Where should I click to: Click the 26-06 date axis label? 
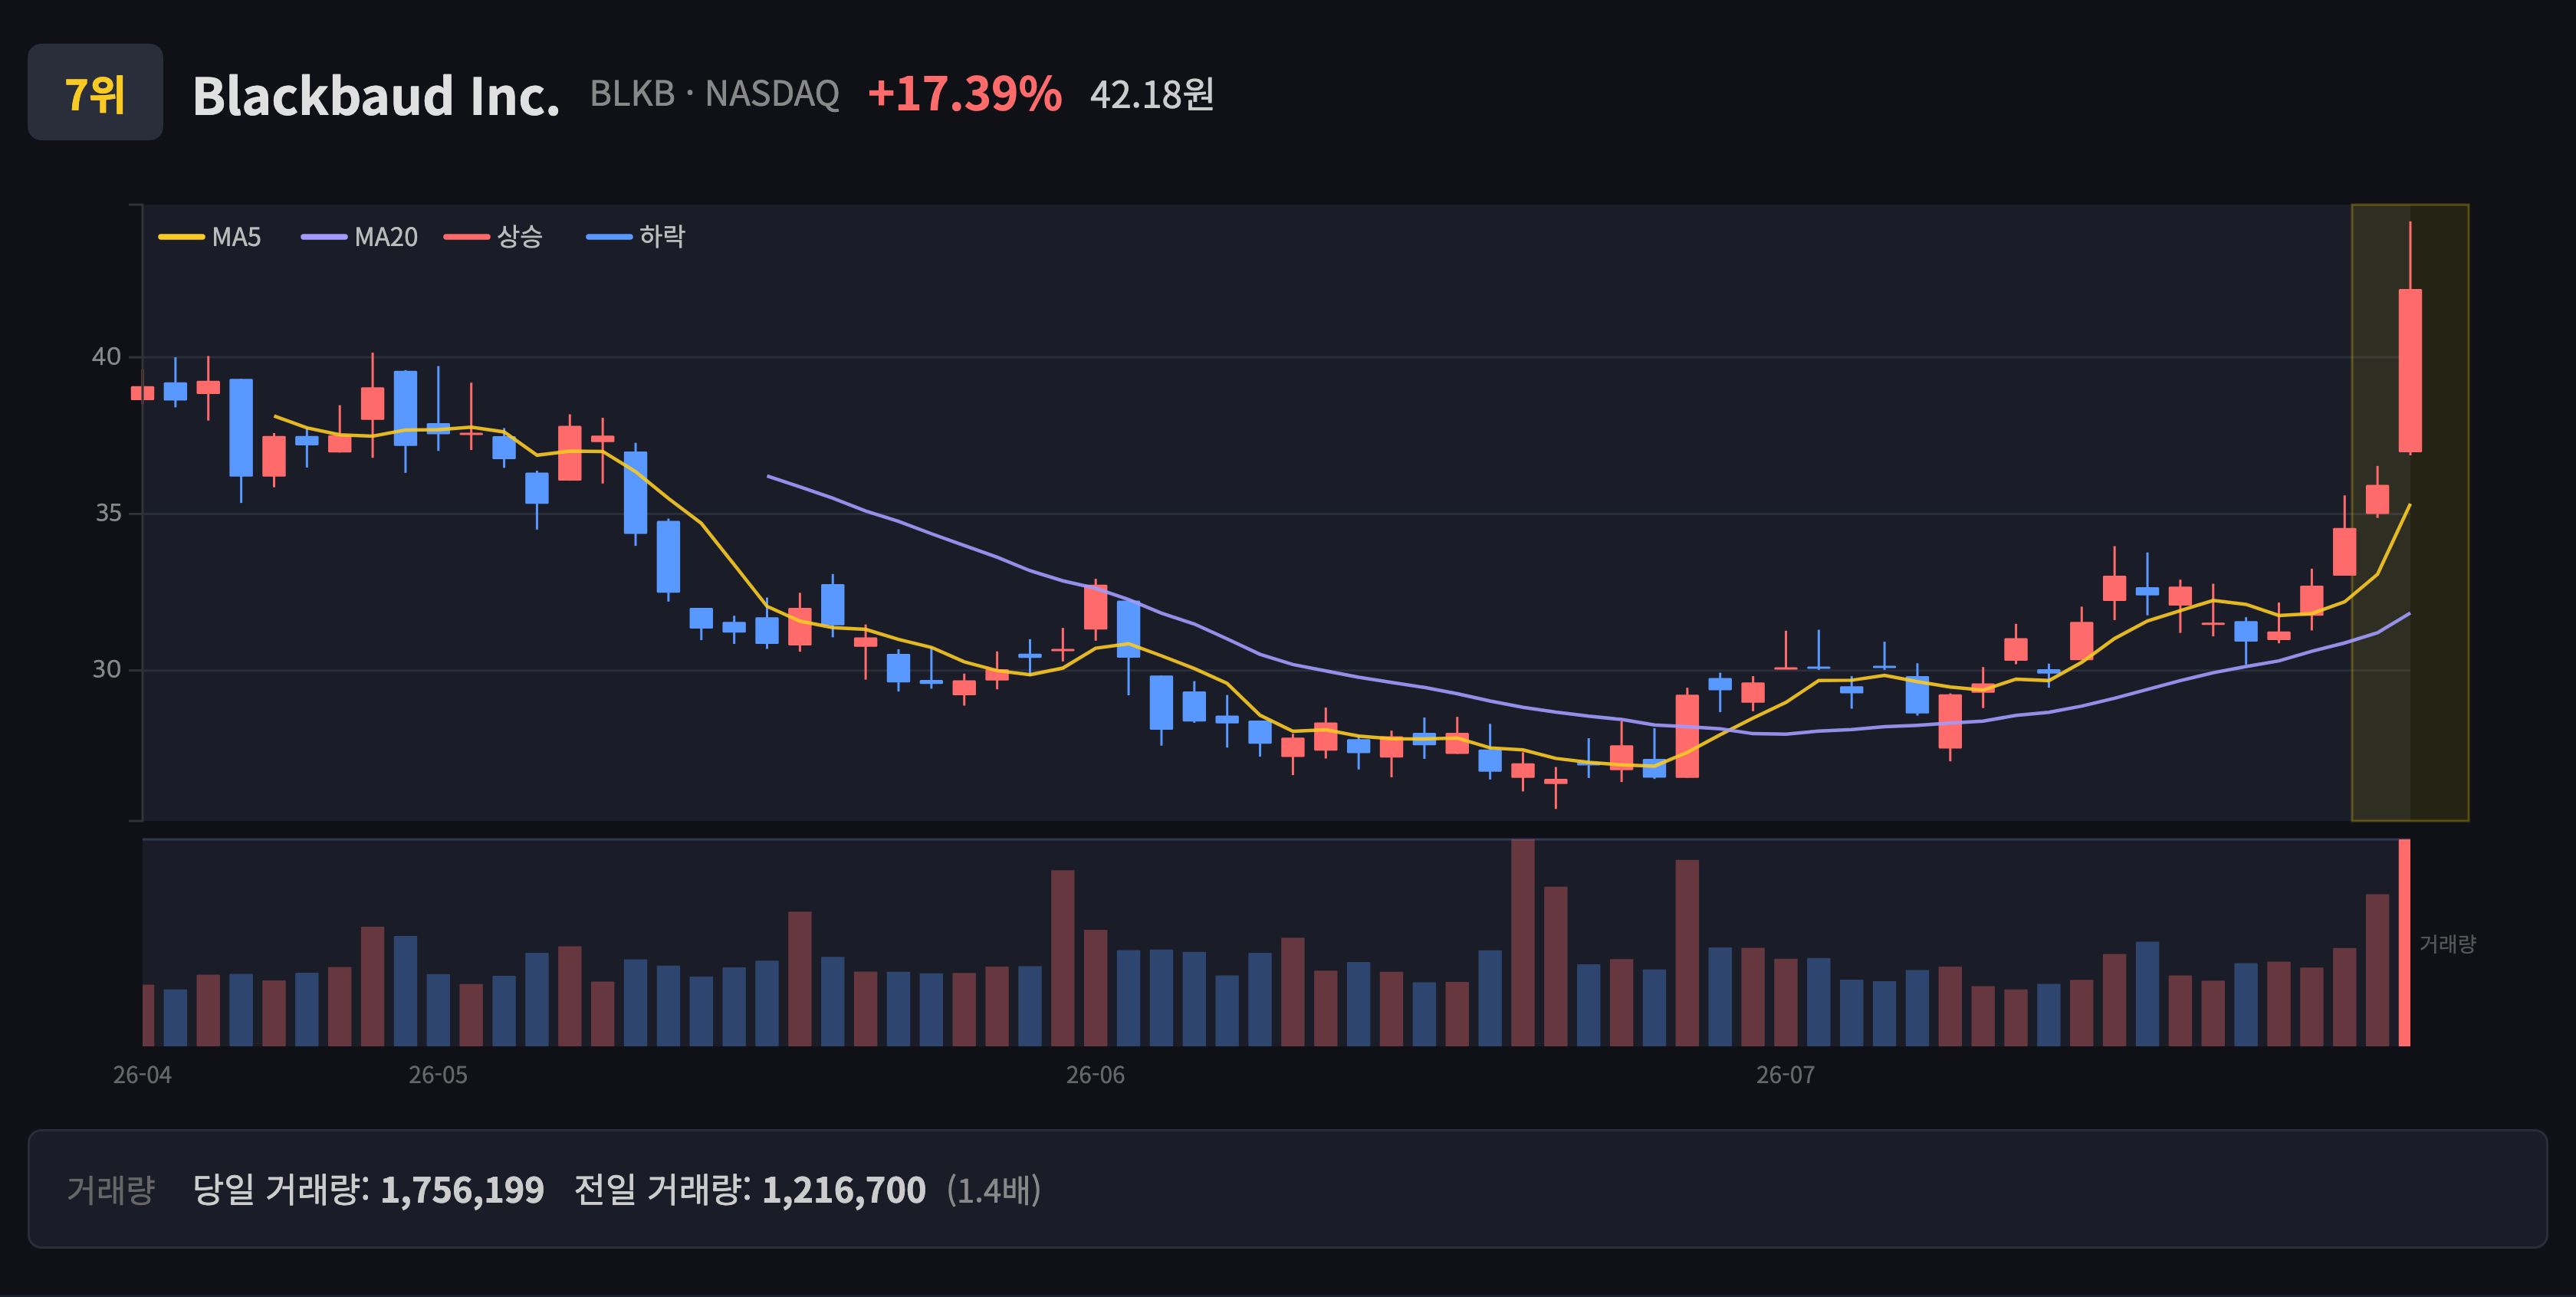(x=1095, y=1075)
